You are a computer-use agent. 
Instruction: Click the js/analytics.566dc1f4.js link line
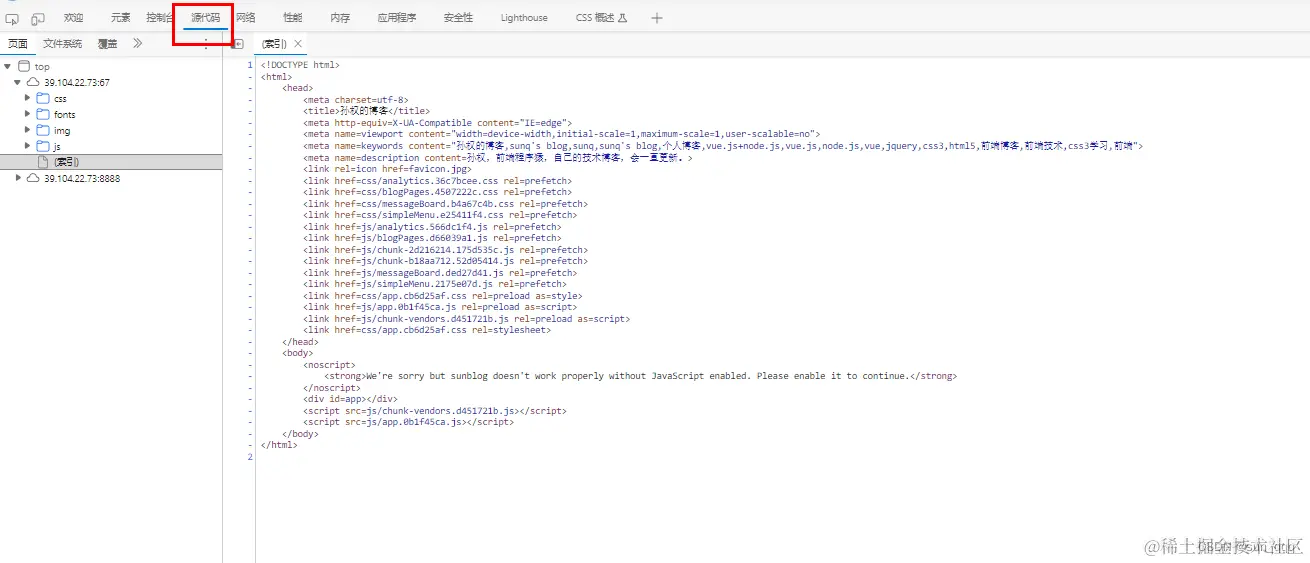click(x=432, y=227)
